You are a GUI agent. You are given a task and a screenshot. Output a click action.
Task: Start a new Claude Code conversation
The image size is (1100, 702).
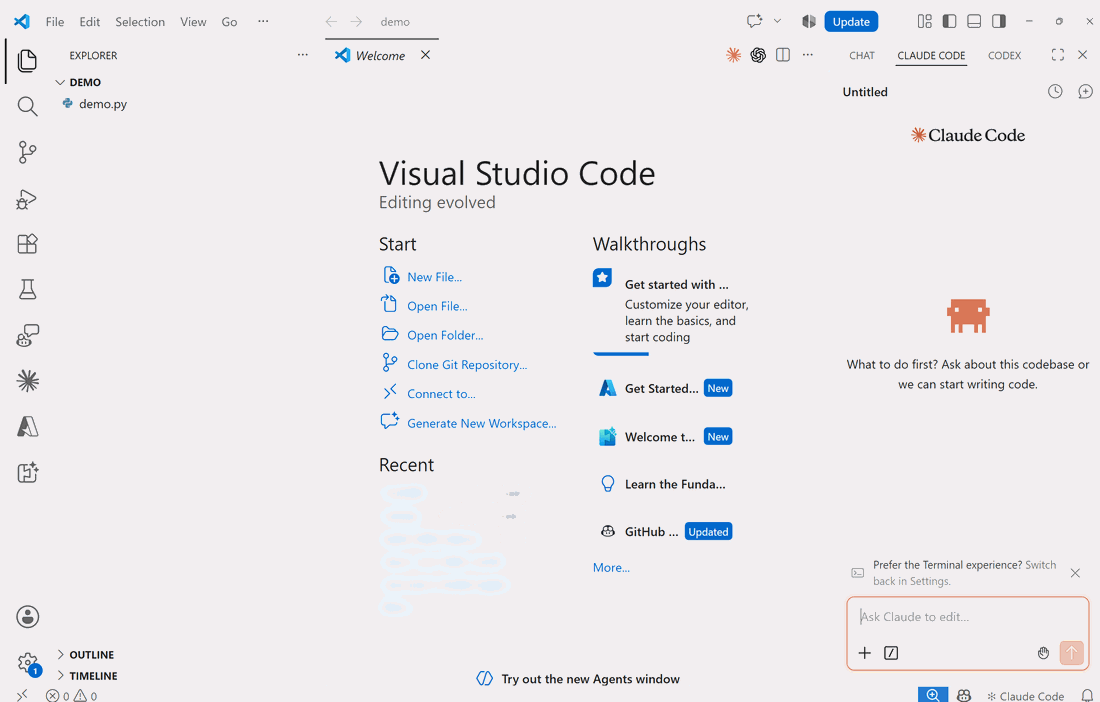pos(1085,91)
